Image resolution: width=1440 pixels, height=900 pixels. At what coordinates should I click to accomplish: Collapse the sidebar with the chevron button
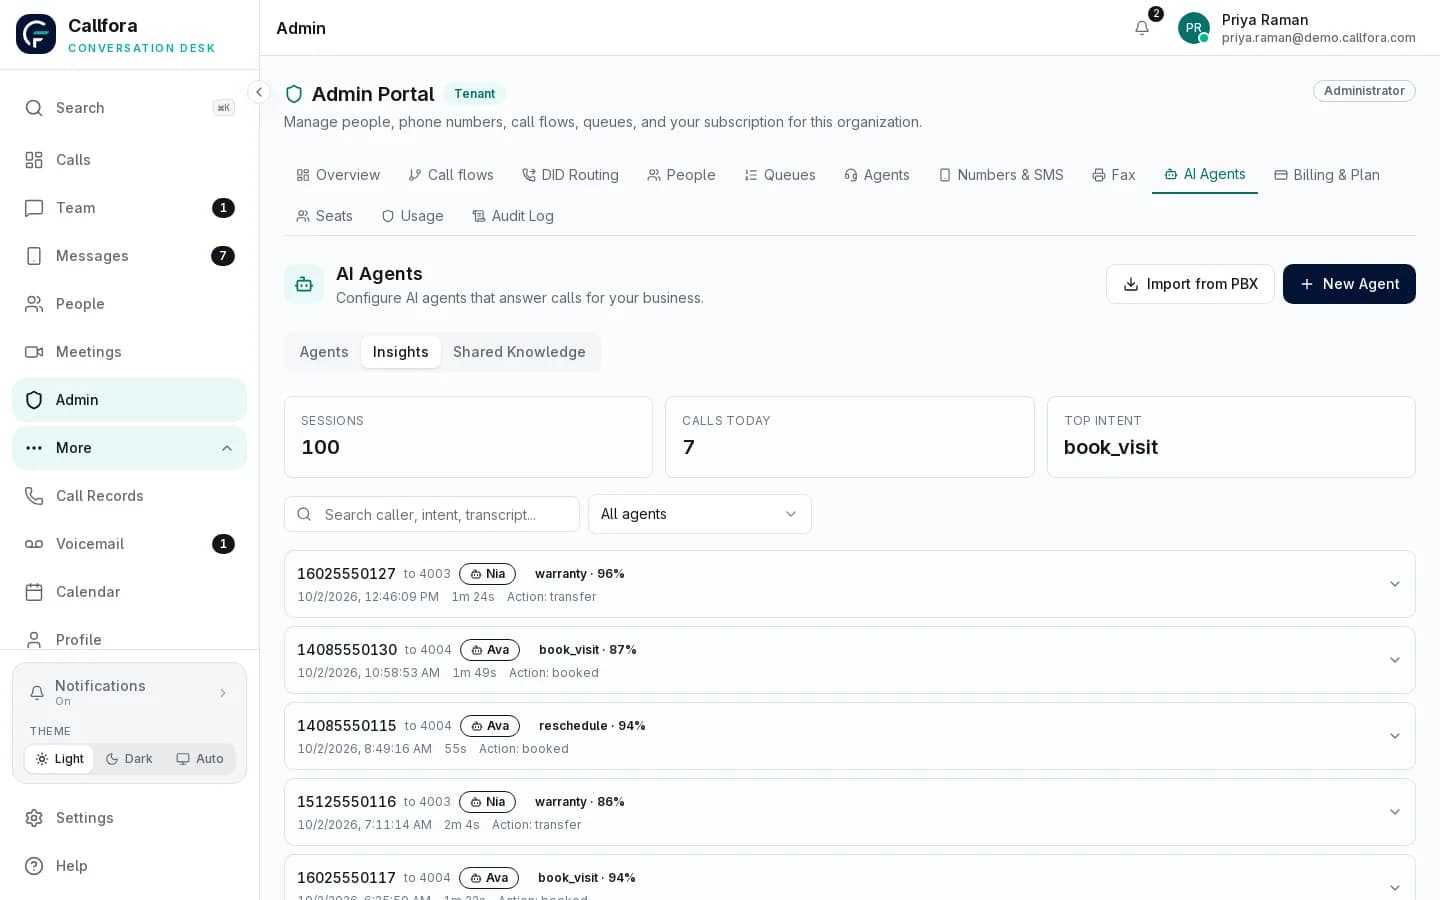click(259, 92)
